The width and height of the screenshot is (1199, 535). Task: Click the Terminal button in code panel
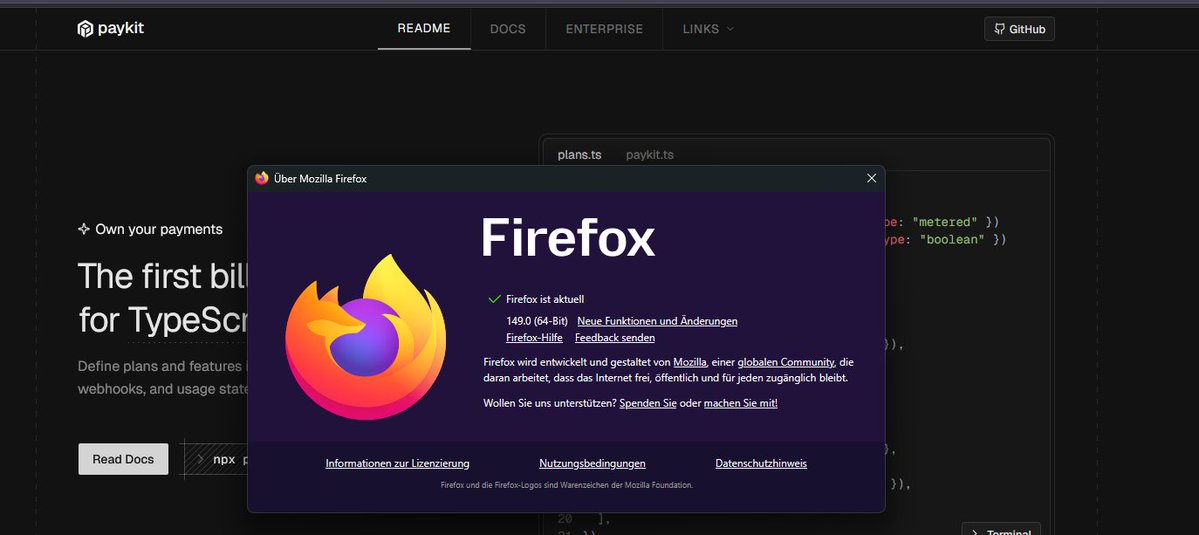[x=1001, y=529]
